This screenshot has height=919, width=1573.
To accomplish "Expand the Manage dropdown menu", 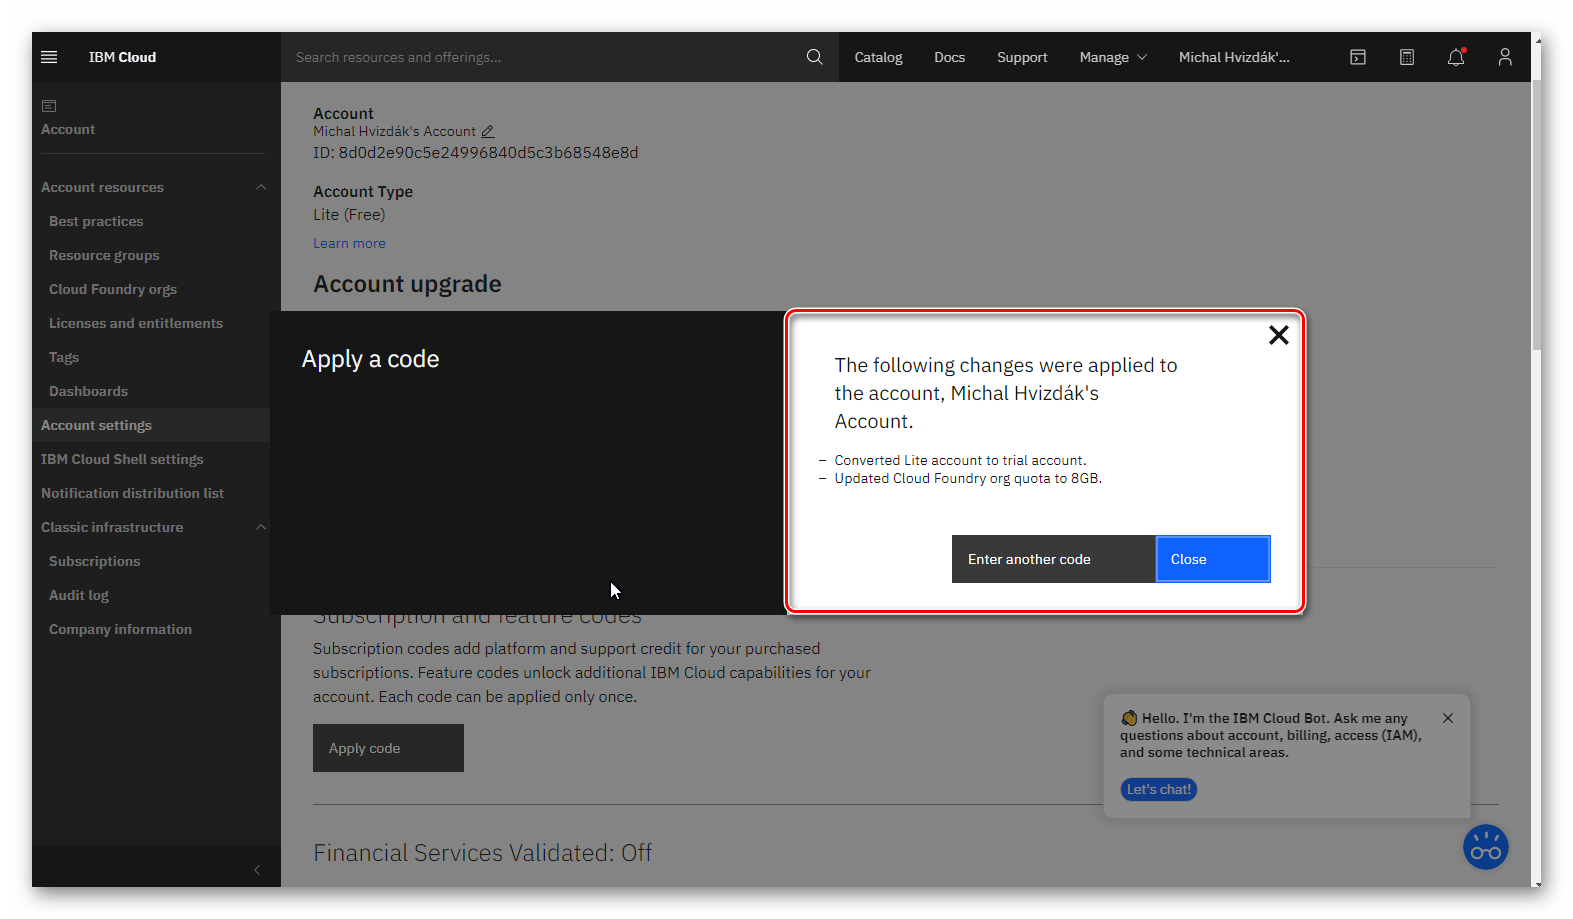I will tap(1112, 57).
